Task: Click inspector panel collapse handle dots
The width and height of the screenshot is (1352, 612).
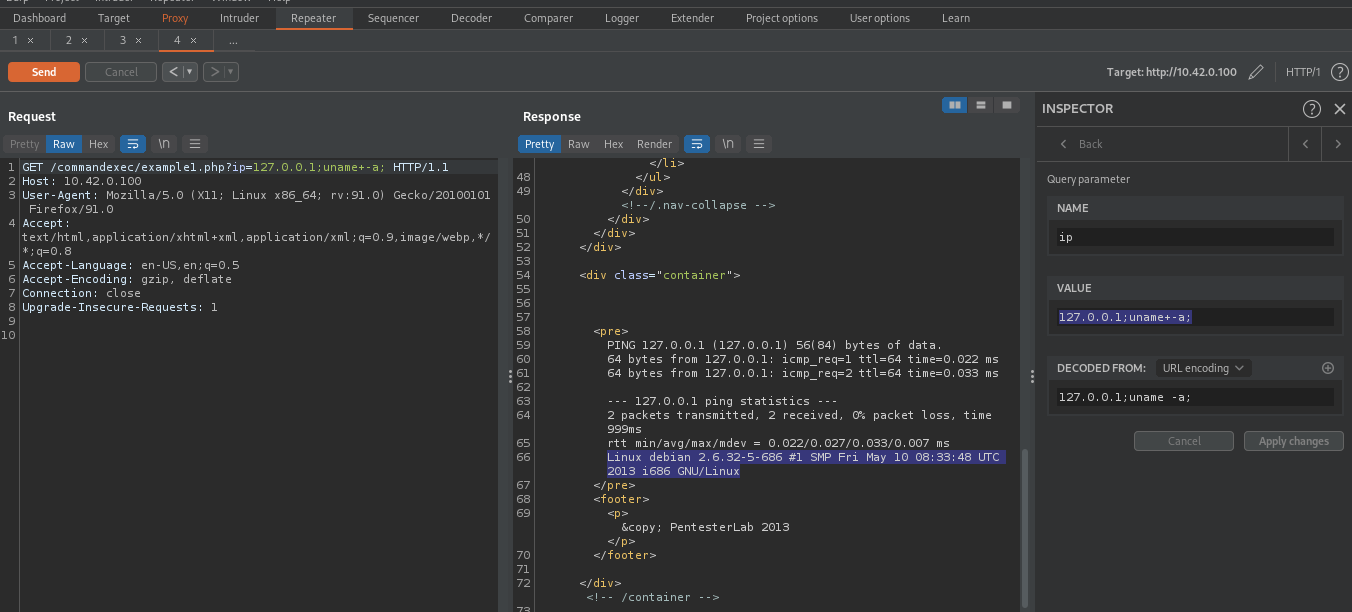Action: 1032,376
